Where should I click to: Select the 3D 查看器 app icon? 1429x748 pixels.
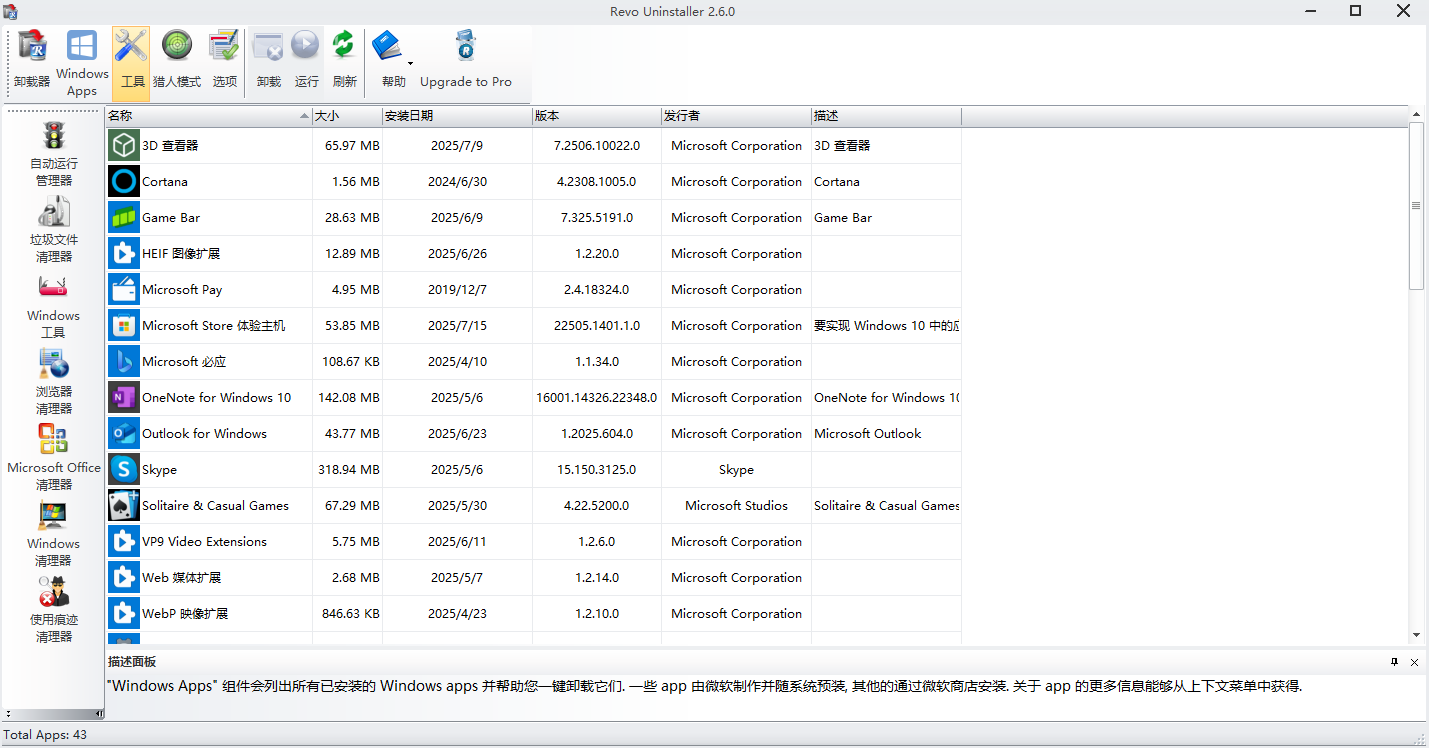pos(124,146)
